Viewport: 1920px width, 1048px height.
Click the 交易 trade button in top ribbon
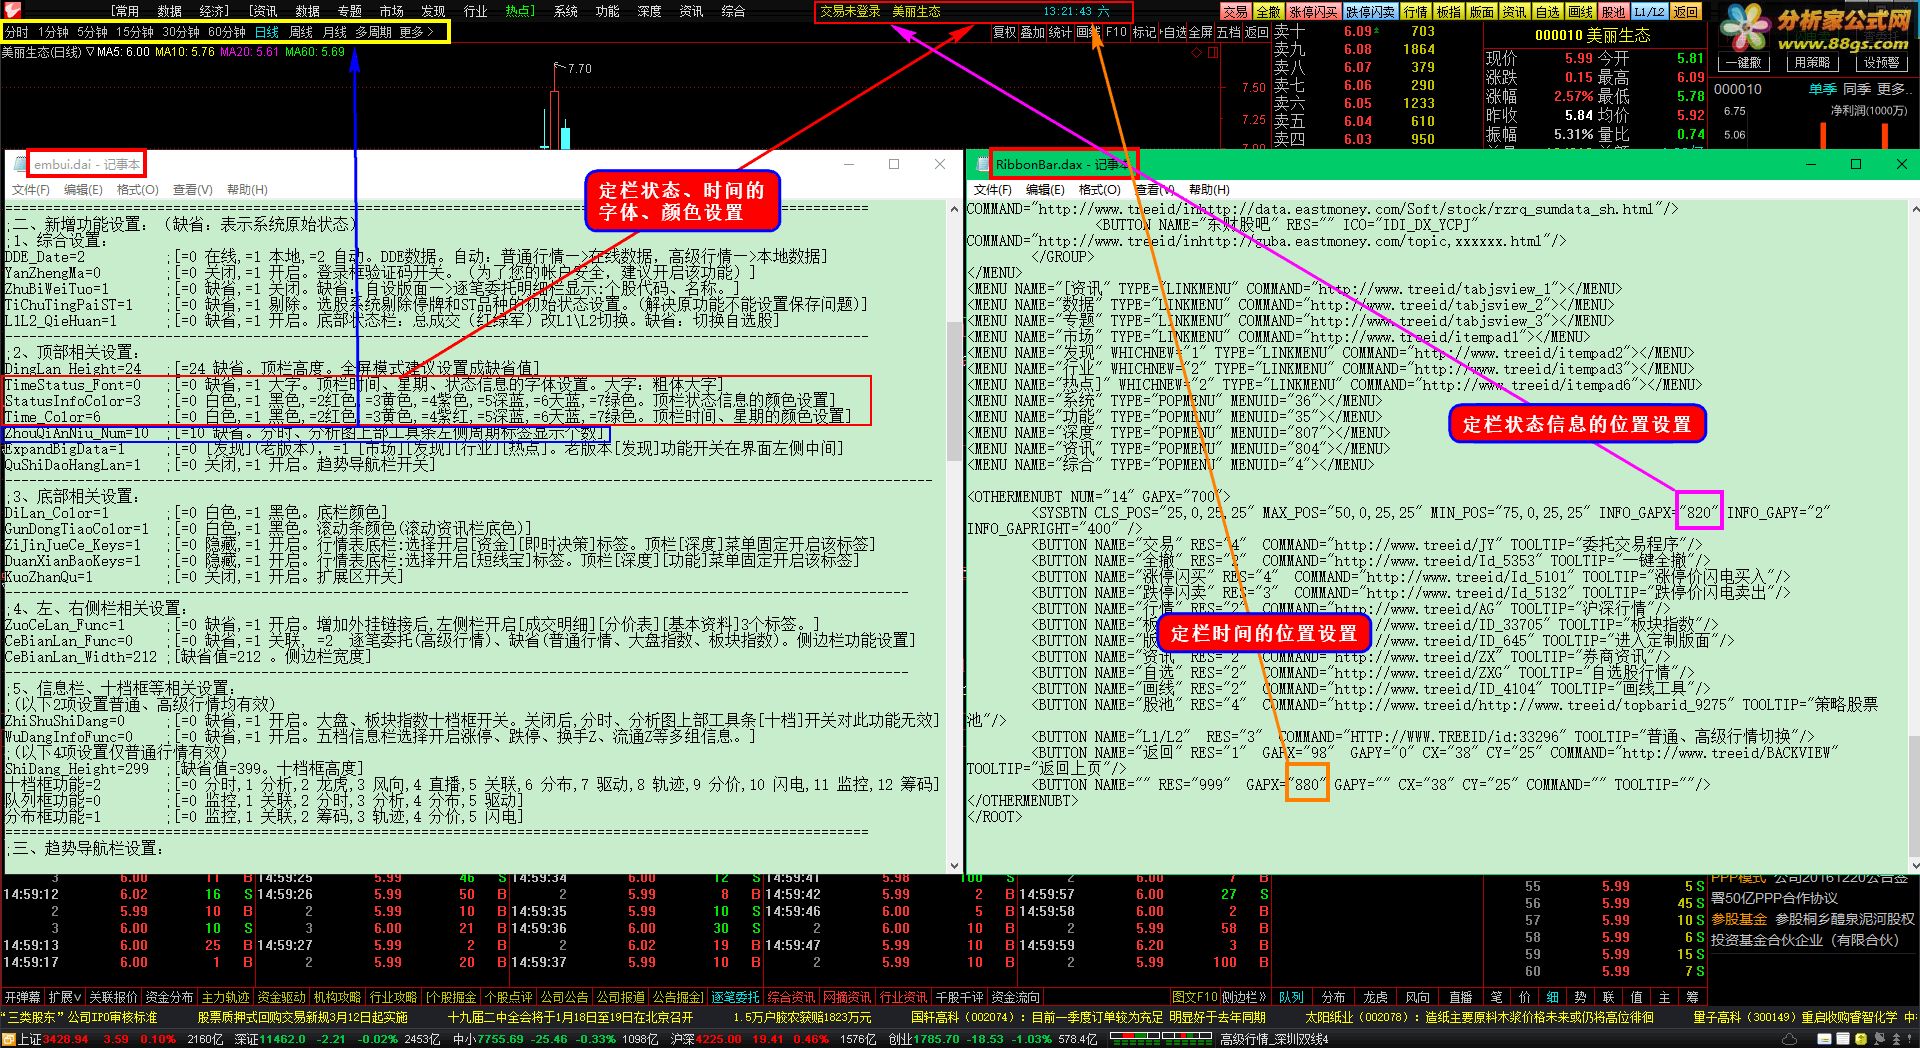point(1236,12)
